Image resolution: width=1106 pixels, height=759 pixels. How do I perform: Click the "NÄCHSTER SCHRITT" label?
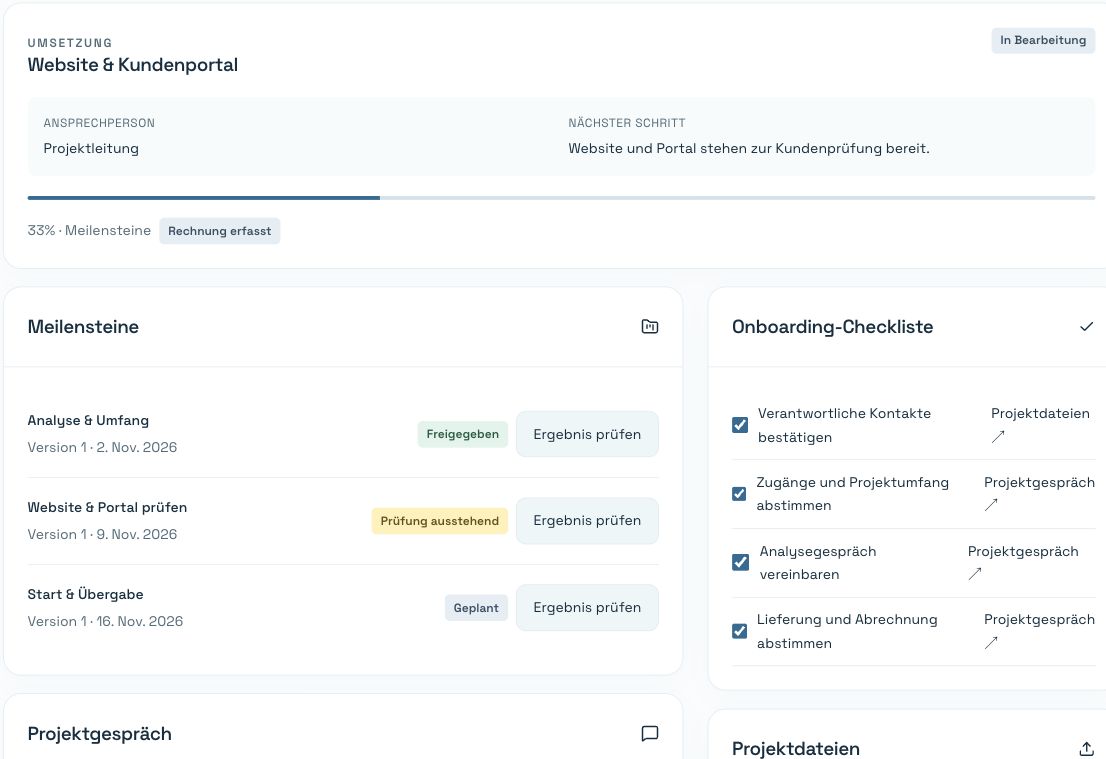coord(627,123)
